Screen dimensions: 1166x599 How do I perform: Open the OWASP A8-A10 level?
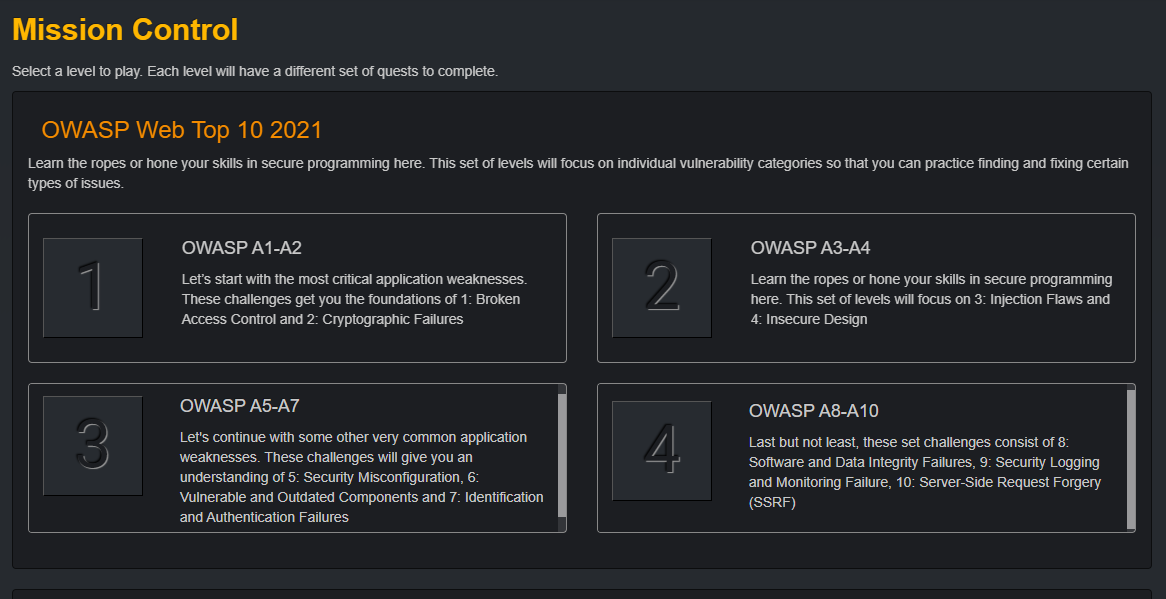coord(866,457)
